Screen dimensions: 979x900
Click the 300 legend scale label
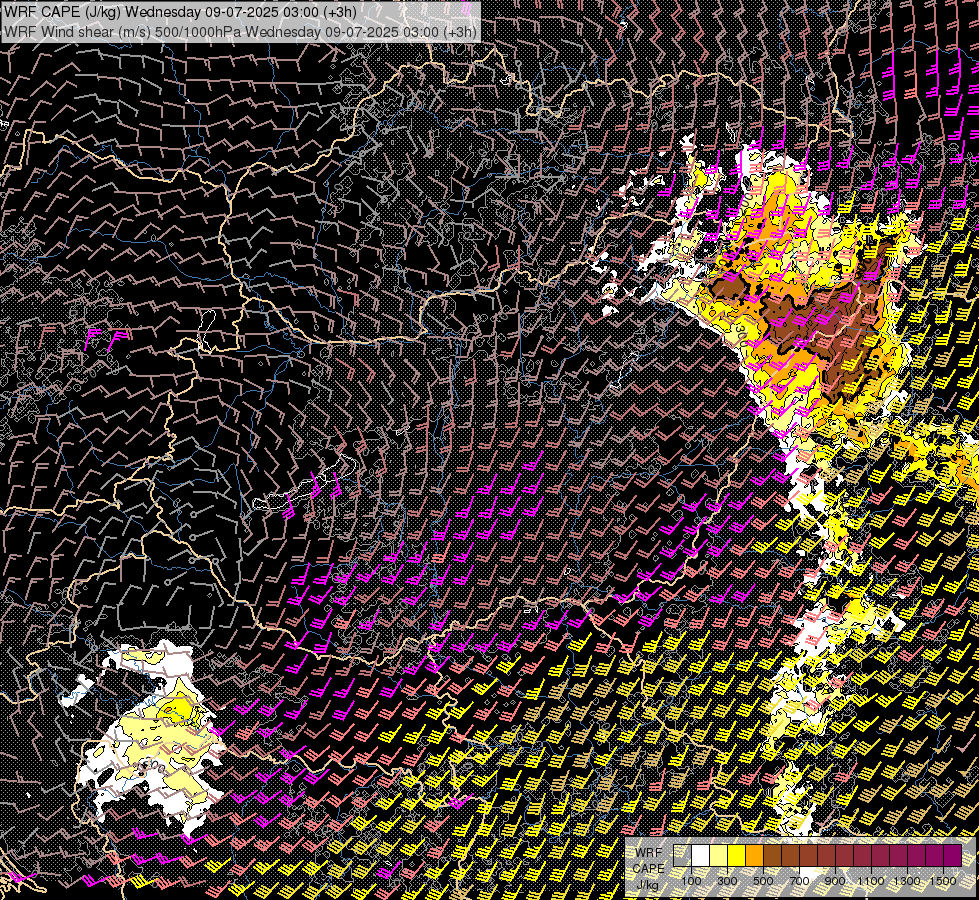727,881
